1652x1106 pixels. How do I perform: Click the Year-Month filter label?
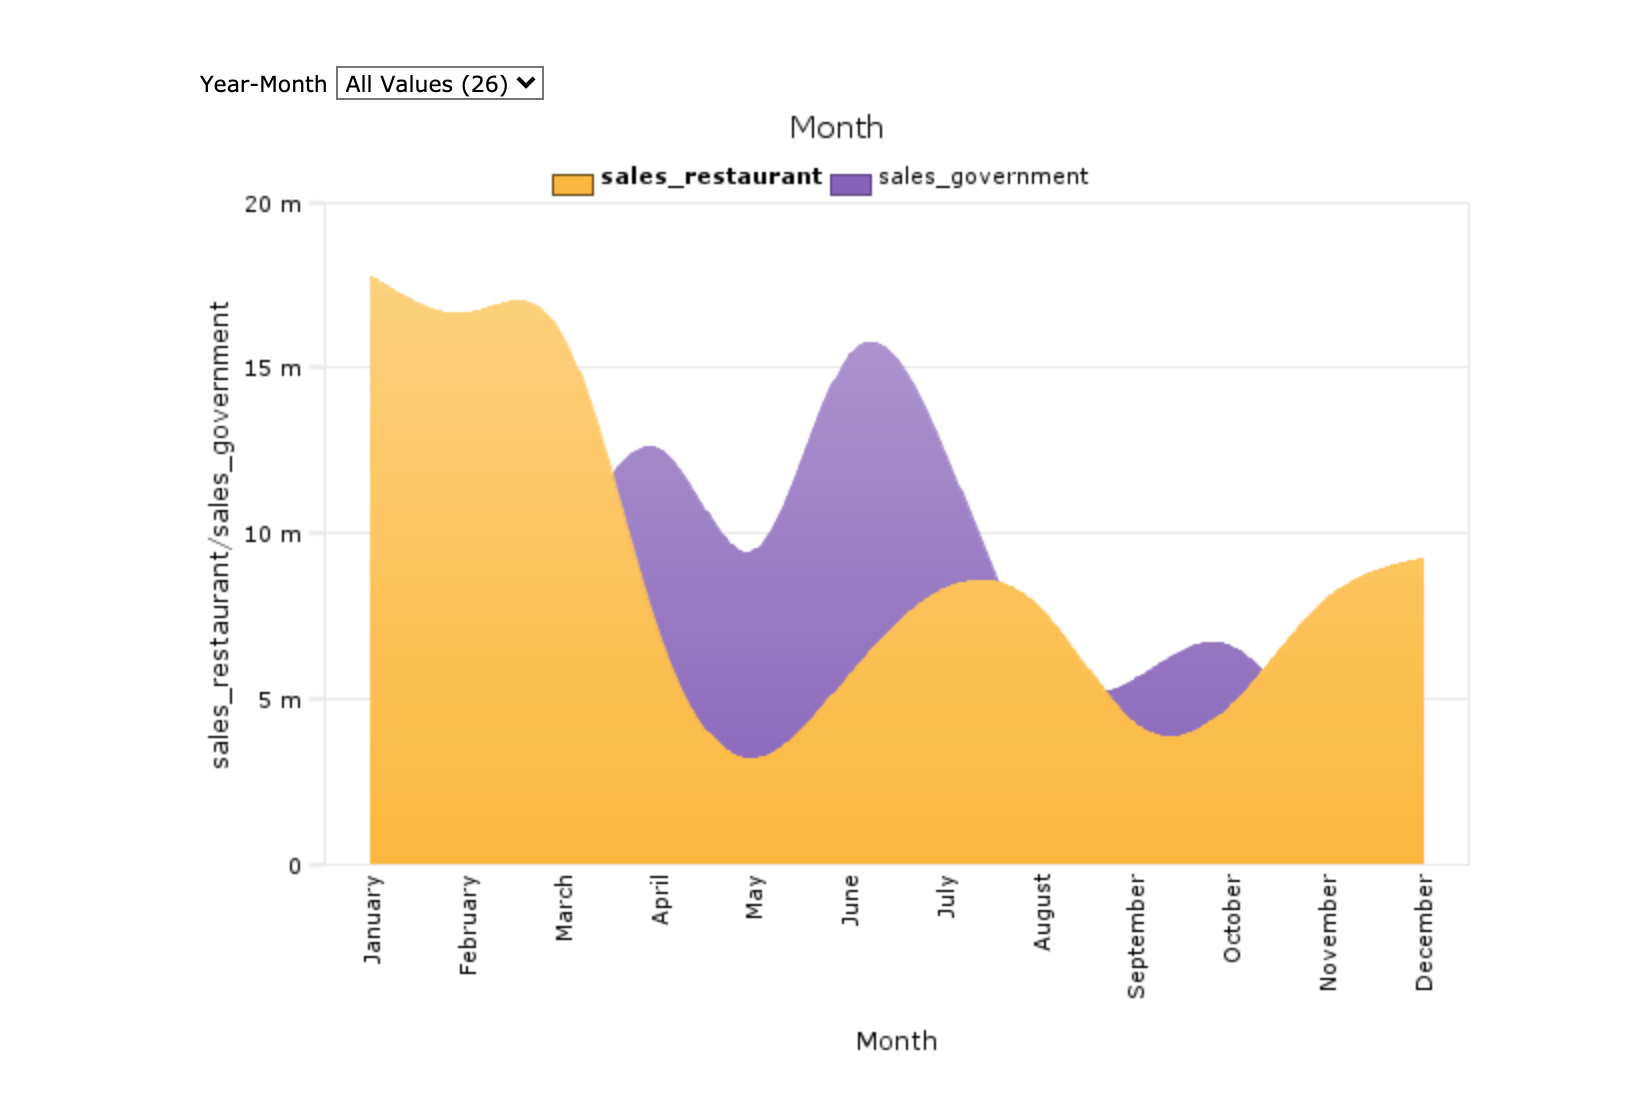point(262,84)
